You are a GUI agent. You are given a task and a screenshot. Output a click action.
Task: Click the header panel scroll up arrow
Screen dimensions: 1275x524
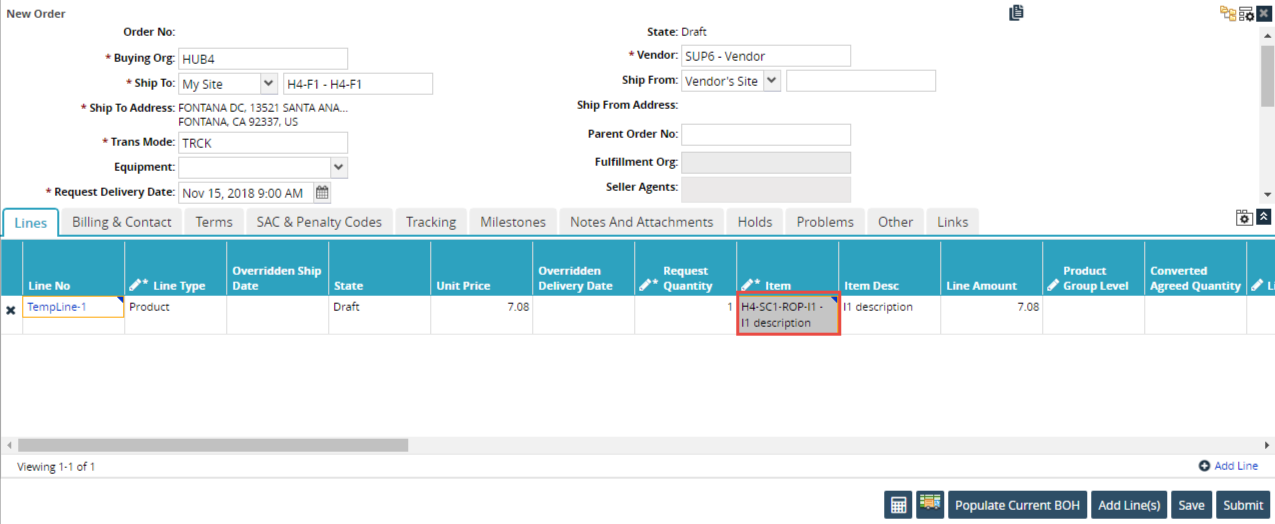click(1267, 38)
